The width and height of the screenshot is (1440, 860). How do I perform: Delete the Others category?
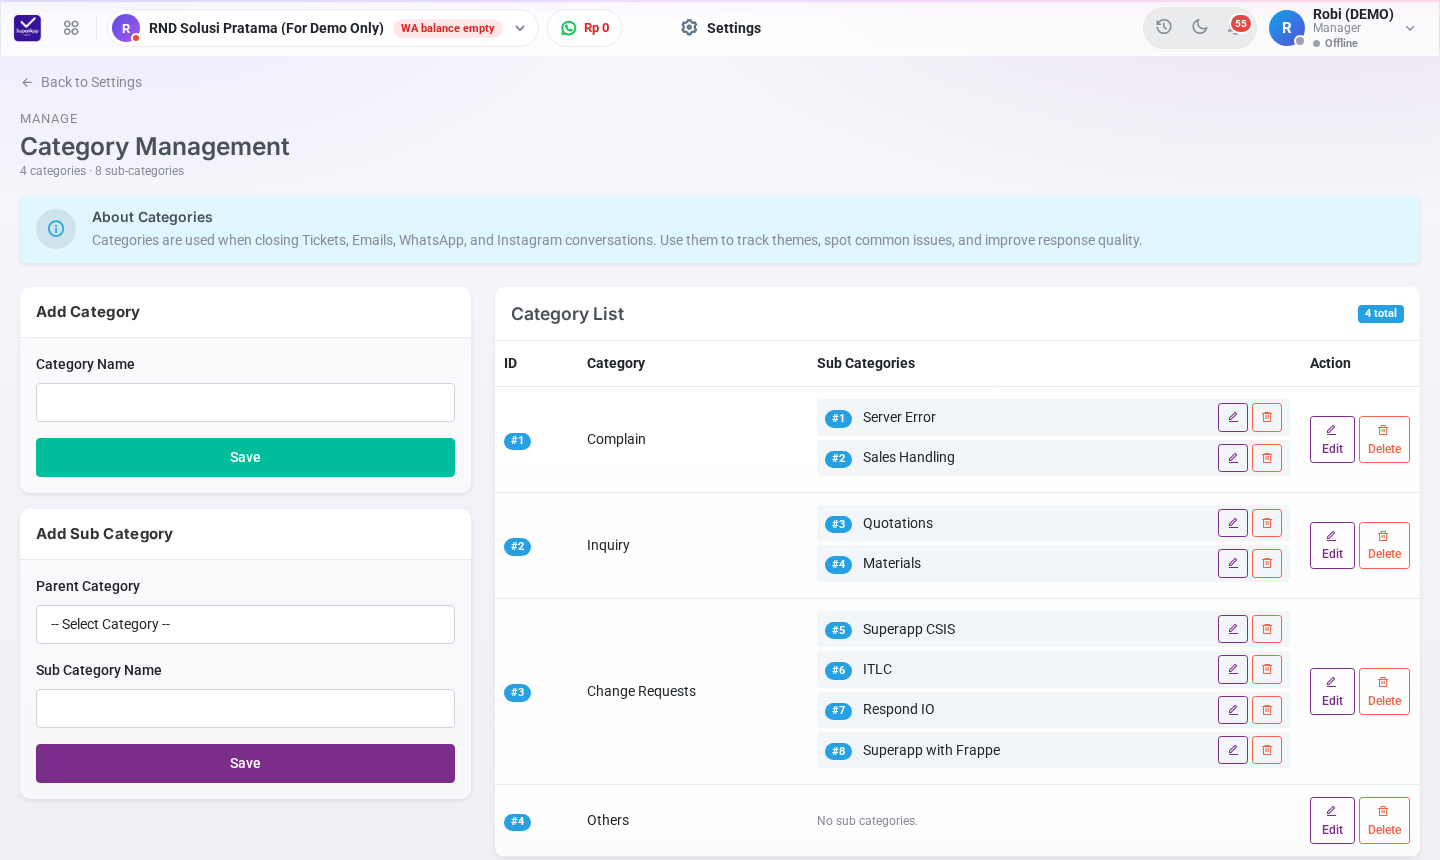click(x=1384, y=820)
